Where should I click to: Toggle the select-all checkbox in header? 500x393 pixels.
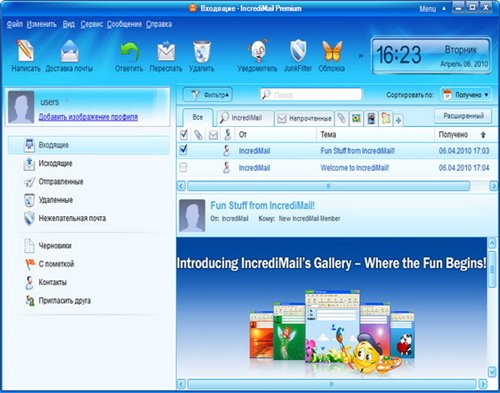point(184,134)
